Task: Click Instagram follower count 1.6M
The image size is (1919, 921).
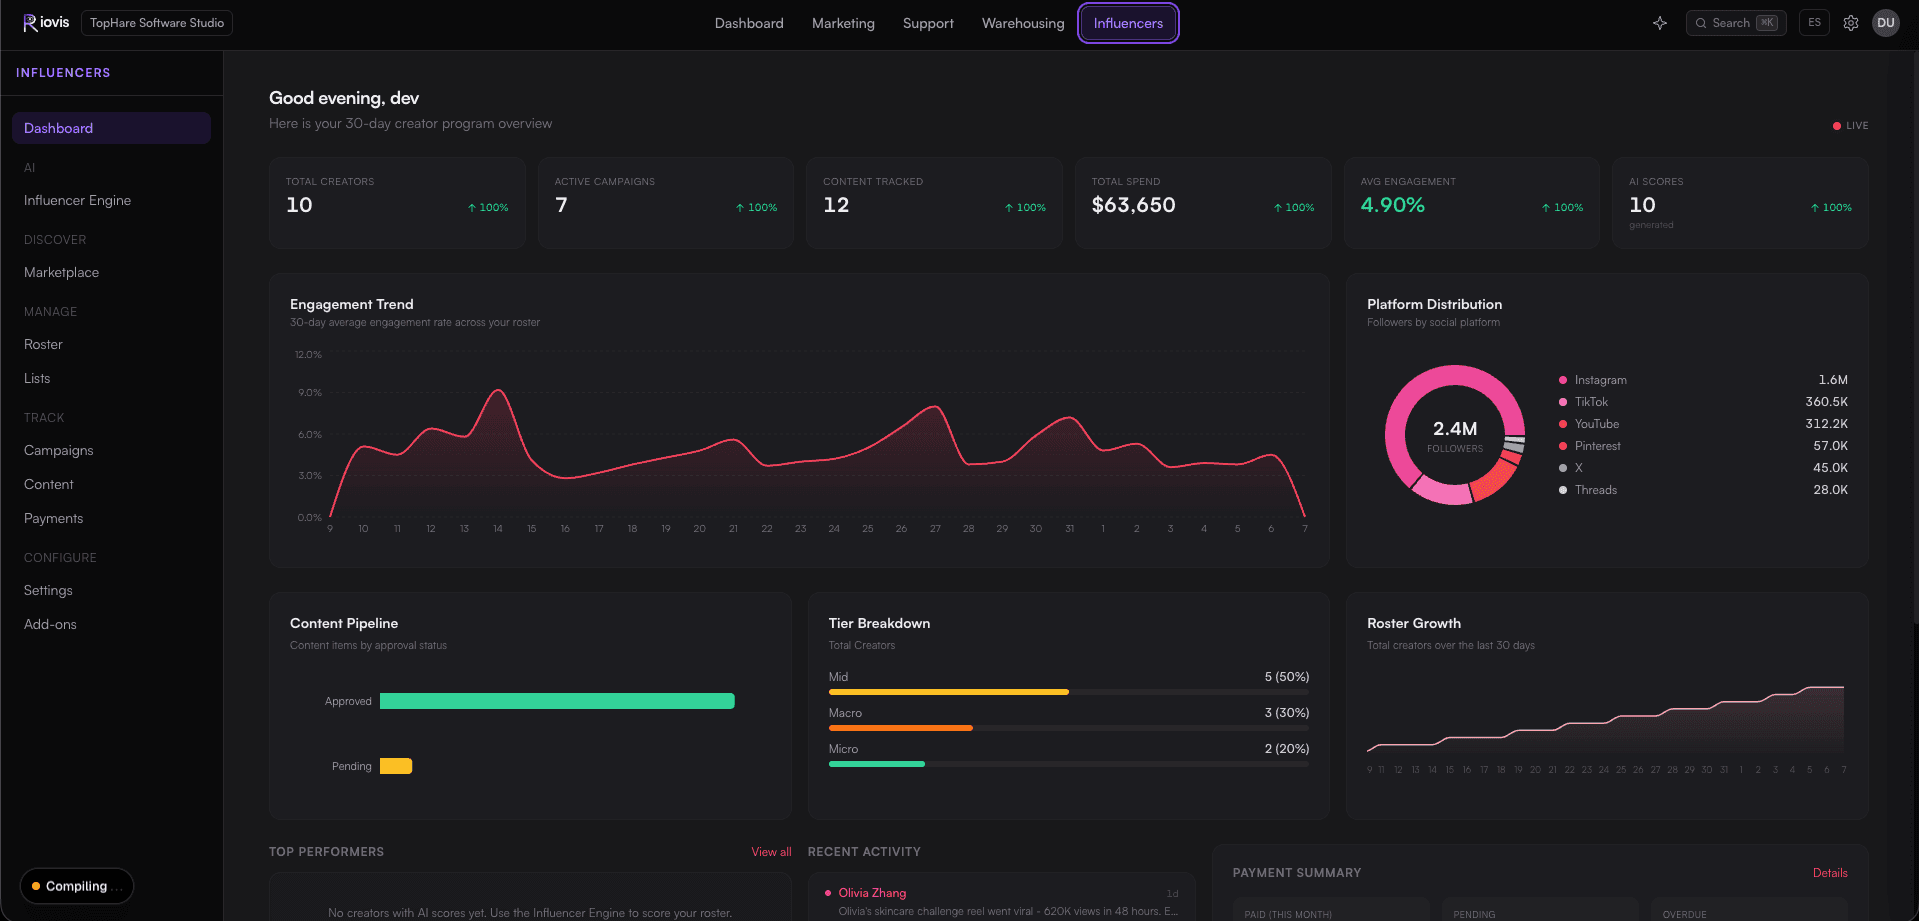Action: (1833, 380)
